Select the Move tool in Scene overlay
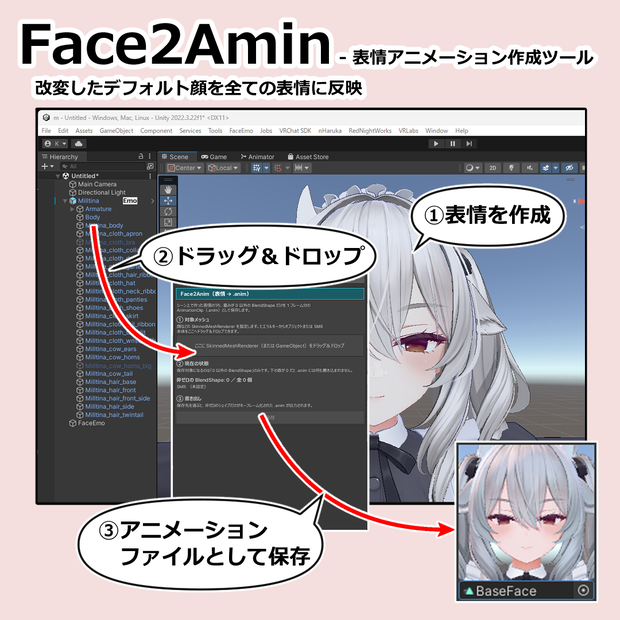Viewport: 620px width, 620px height. (168, 201)
